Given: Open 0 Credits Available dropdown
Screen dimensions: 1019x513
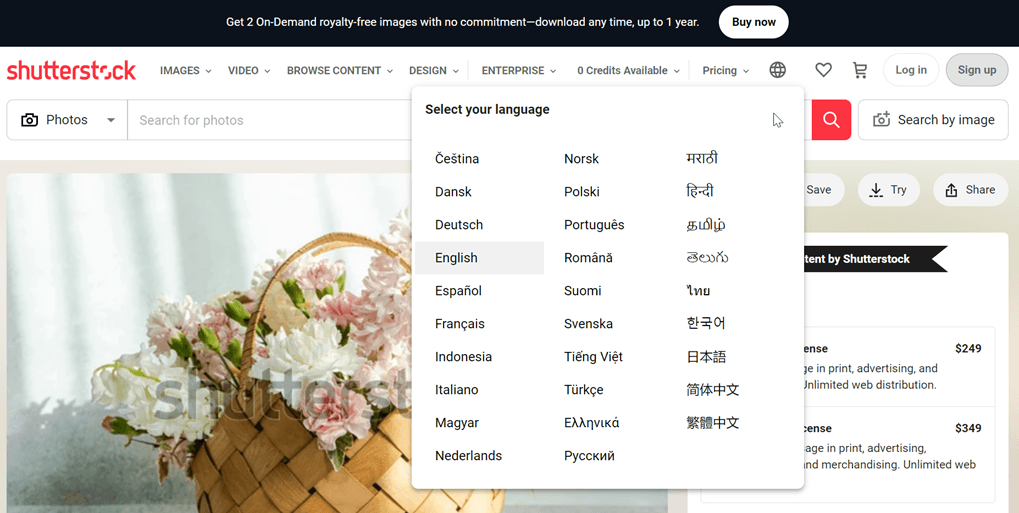Looking at the screenshot, I should pyautogui.click(x=628, y=70).
